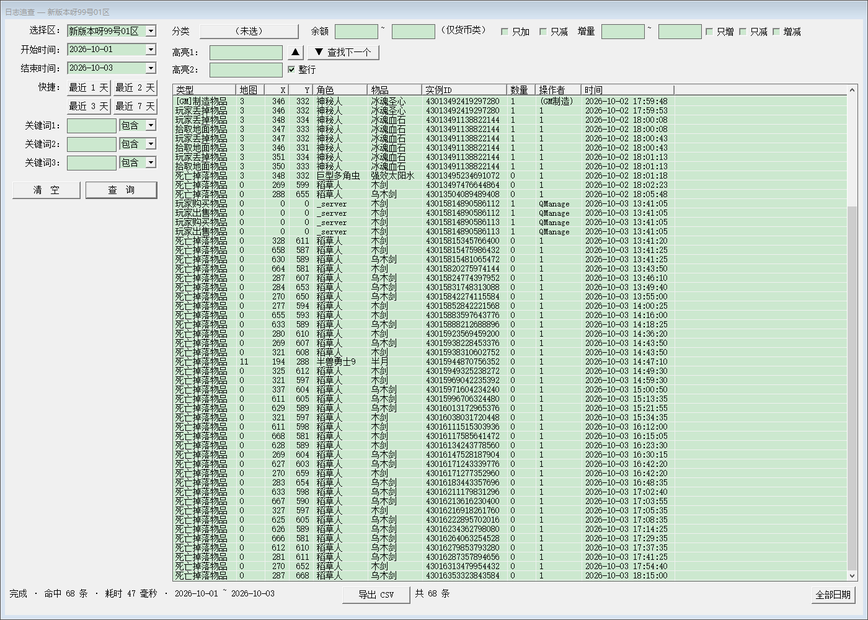Click the 余额 minimum value field
868x620 pixels.
(x=356, y=32)
